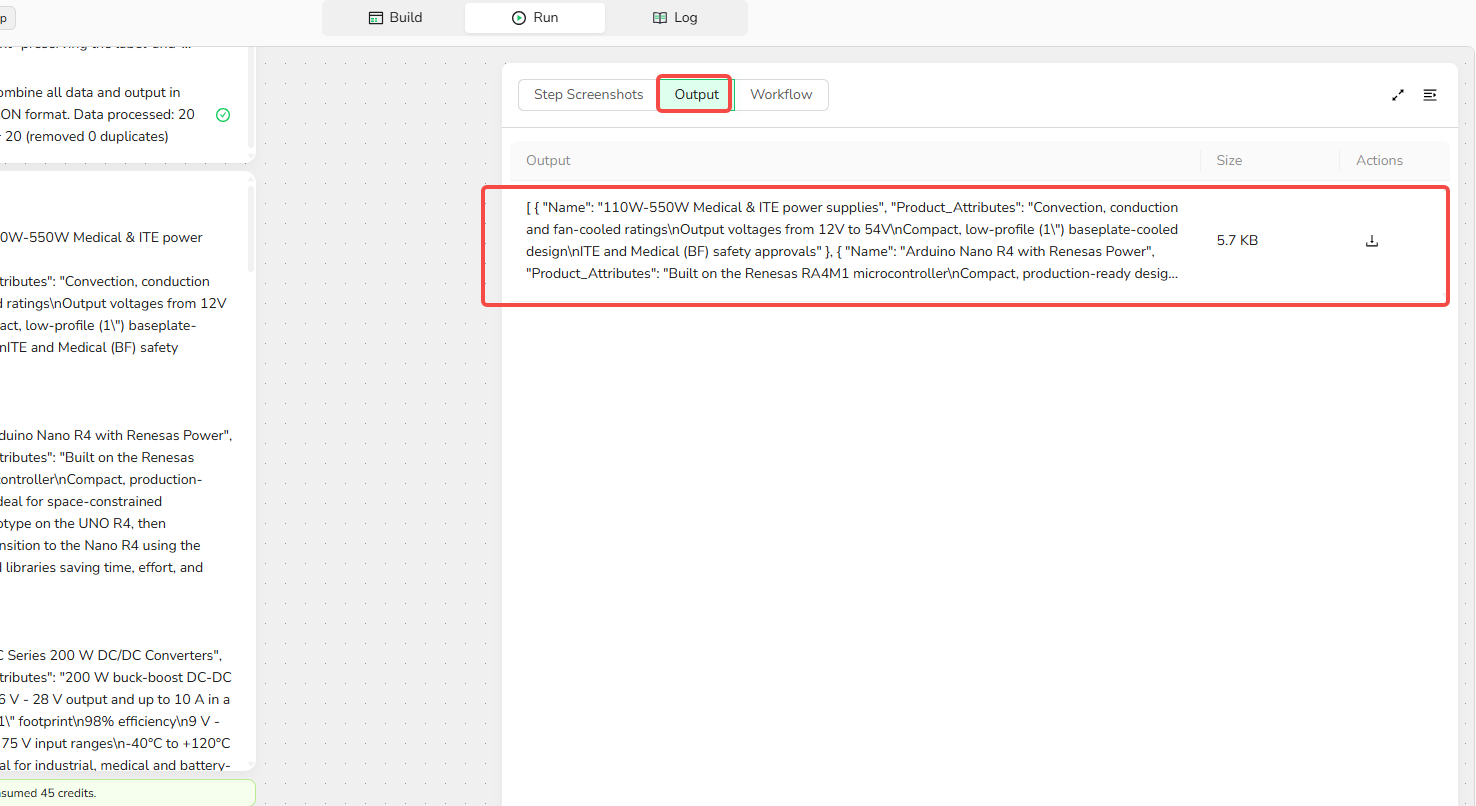Expand the output panel to fullscreen
Screen dimensions: 1476x806
1398,95
